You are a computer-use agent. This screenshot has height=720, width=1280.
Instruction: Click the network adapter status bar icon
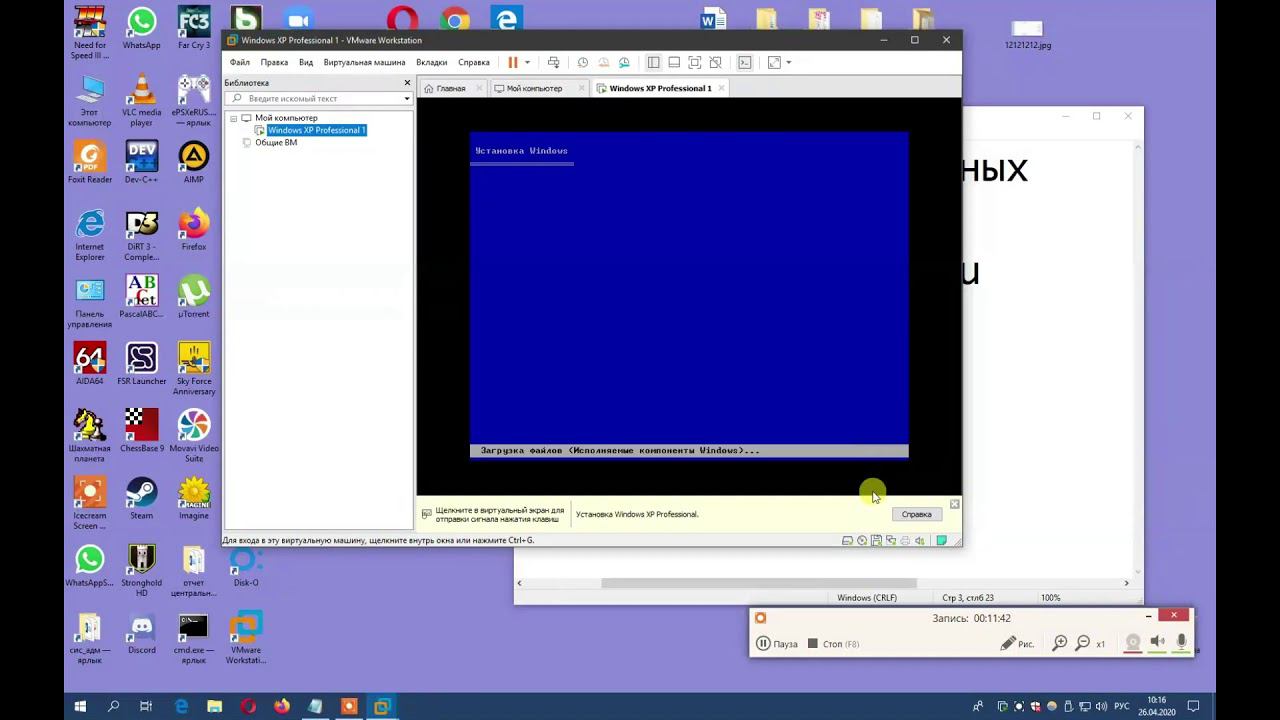click(x=891, y=540)
